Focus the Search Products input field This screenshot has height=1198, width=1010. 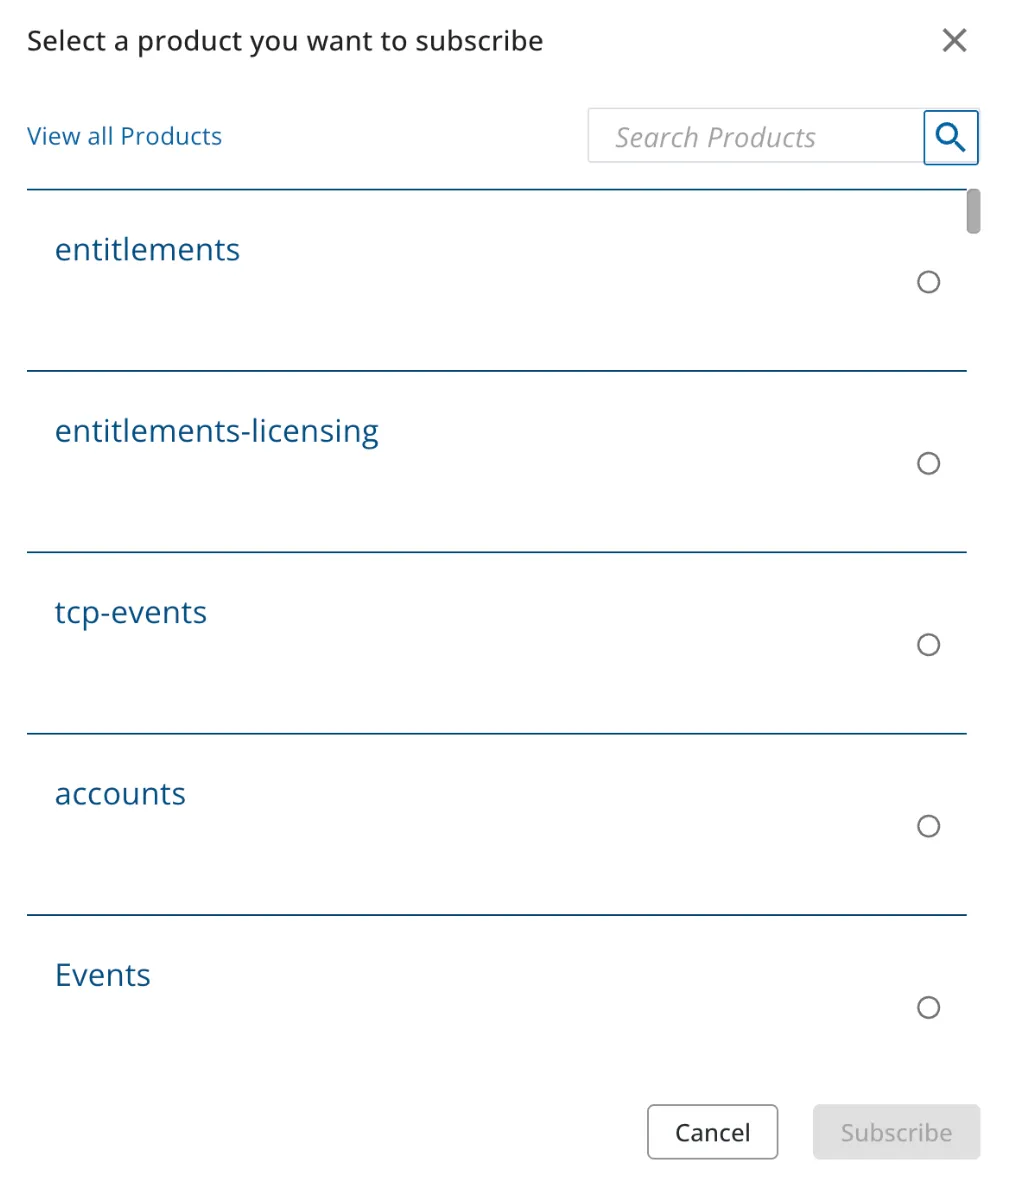[756, 136]
